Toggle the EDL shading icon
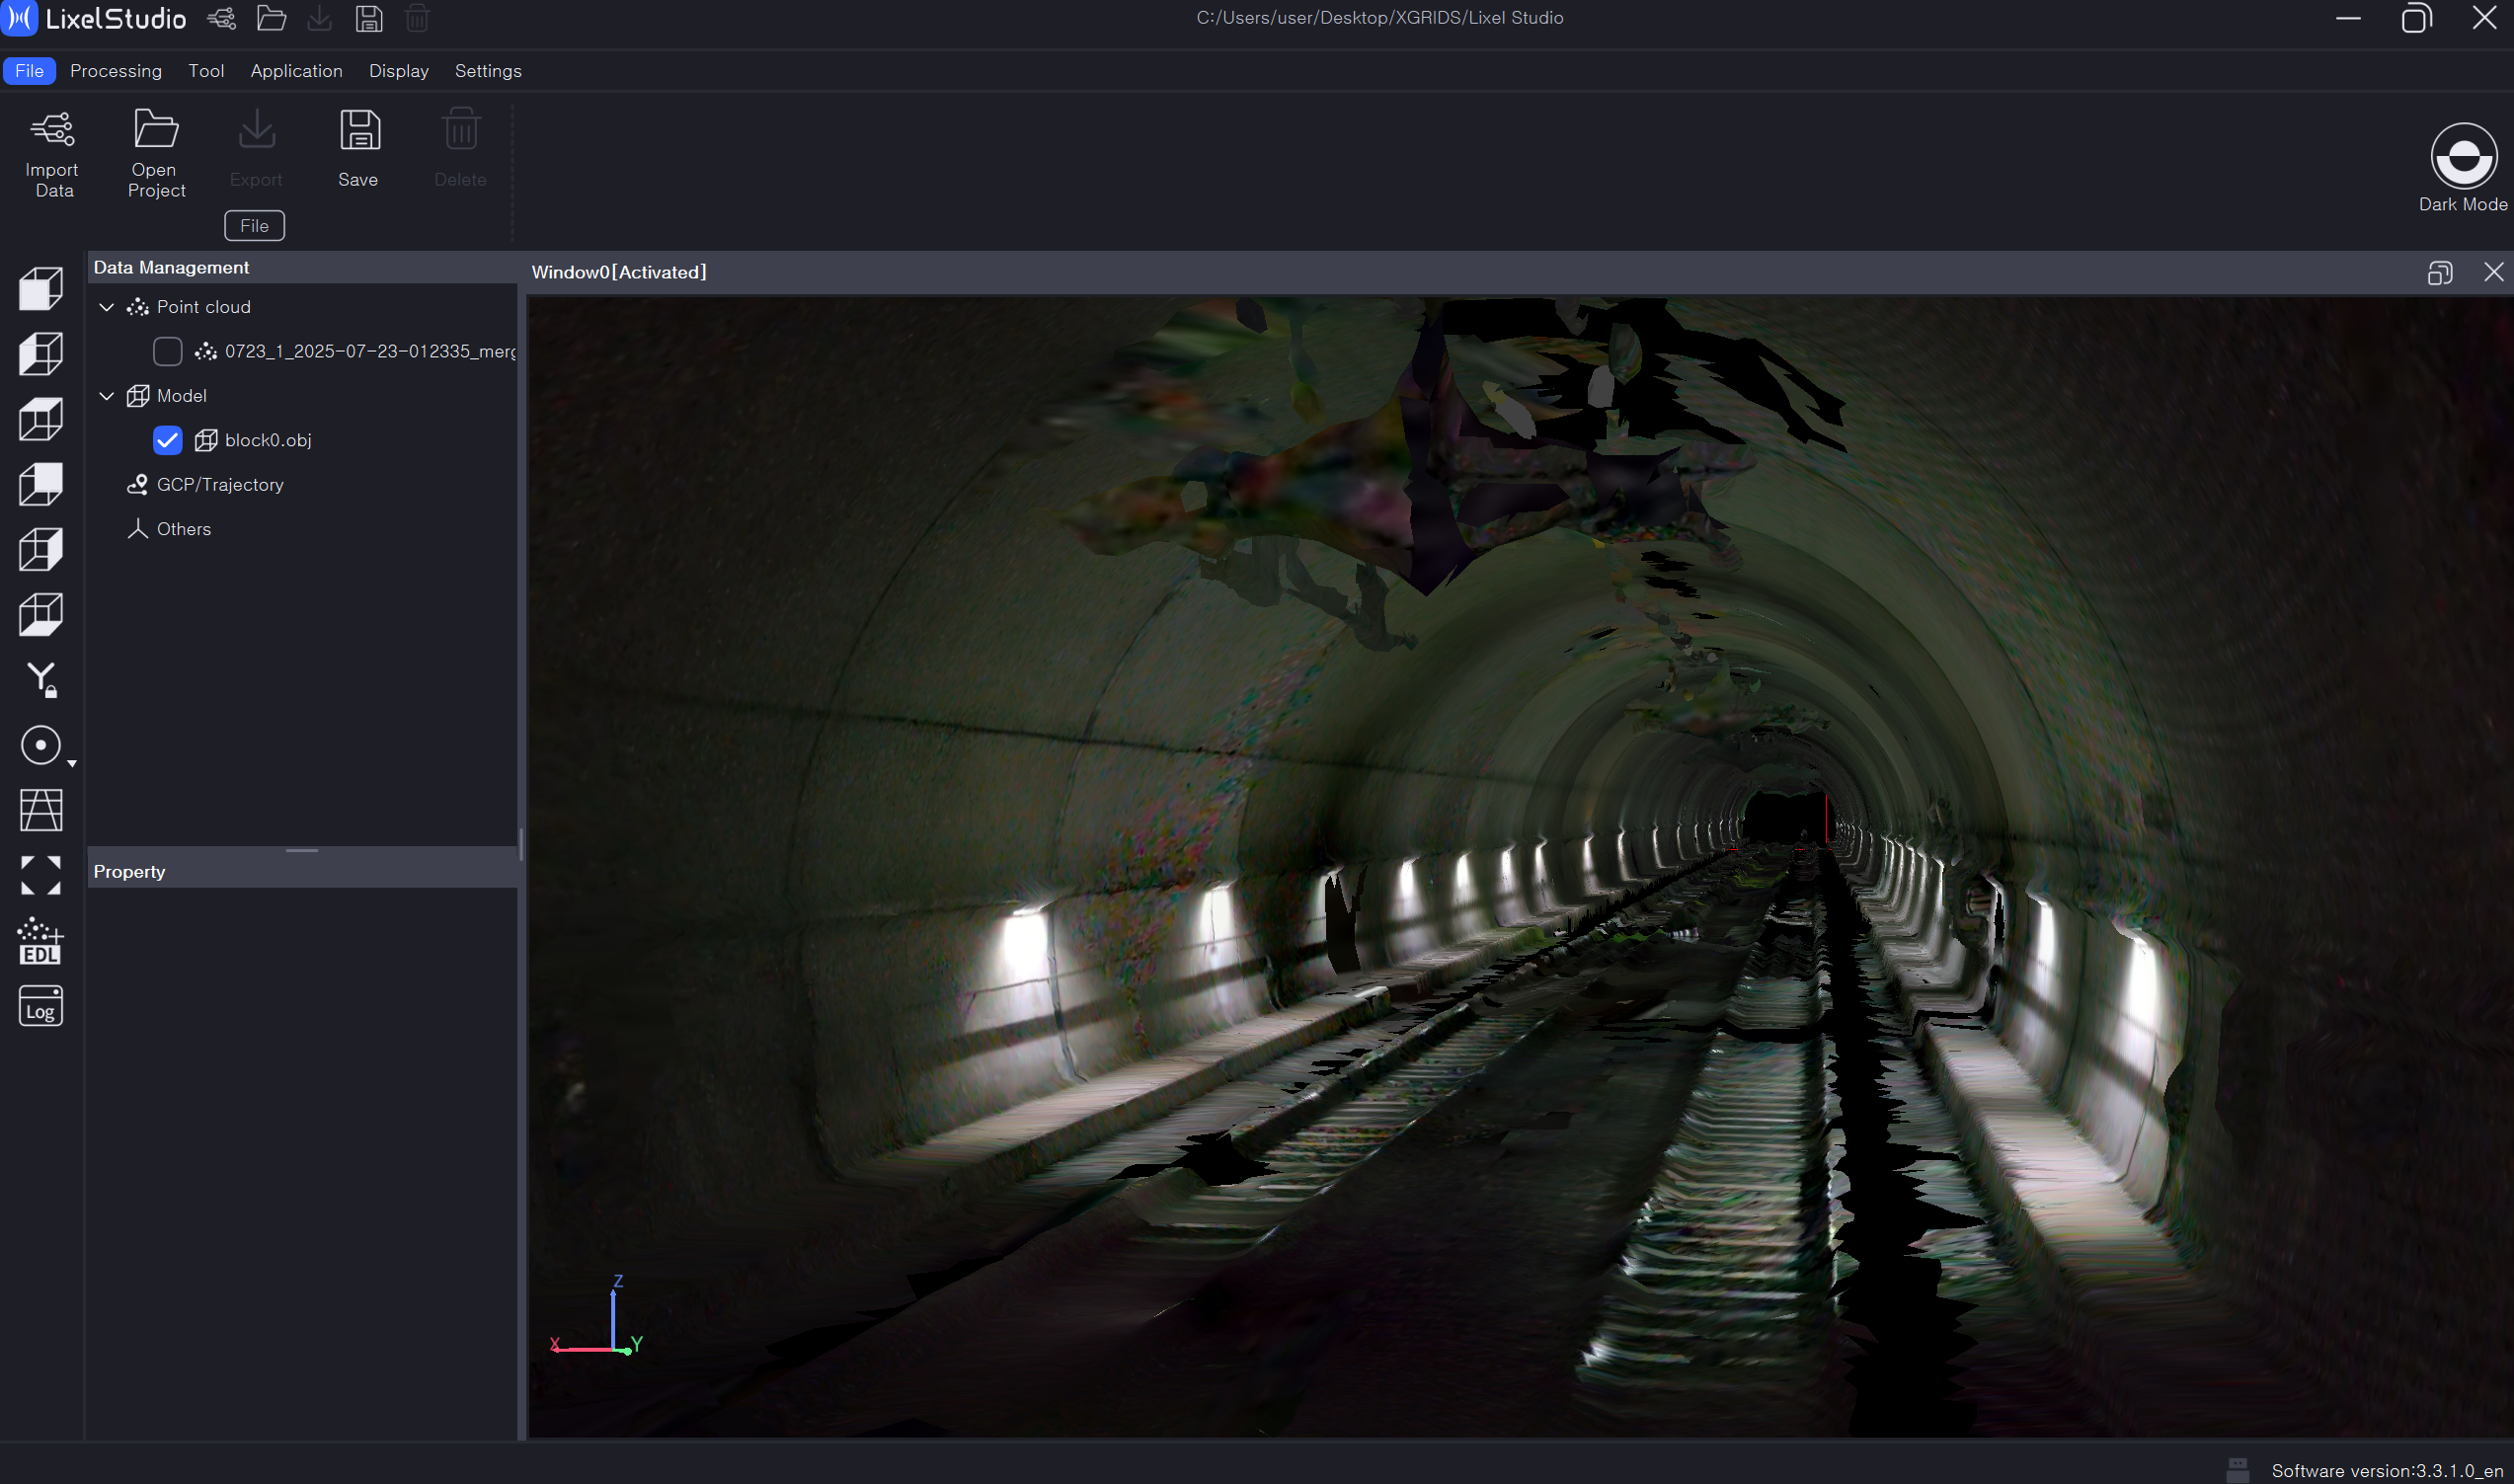 pos(41,941)
